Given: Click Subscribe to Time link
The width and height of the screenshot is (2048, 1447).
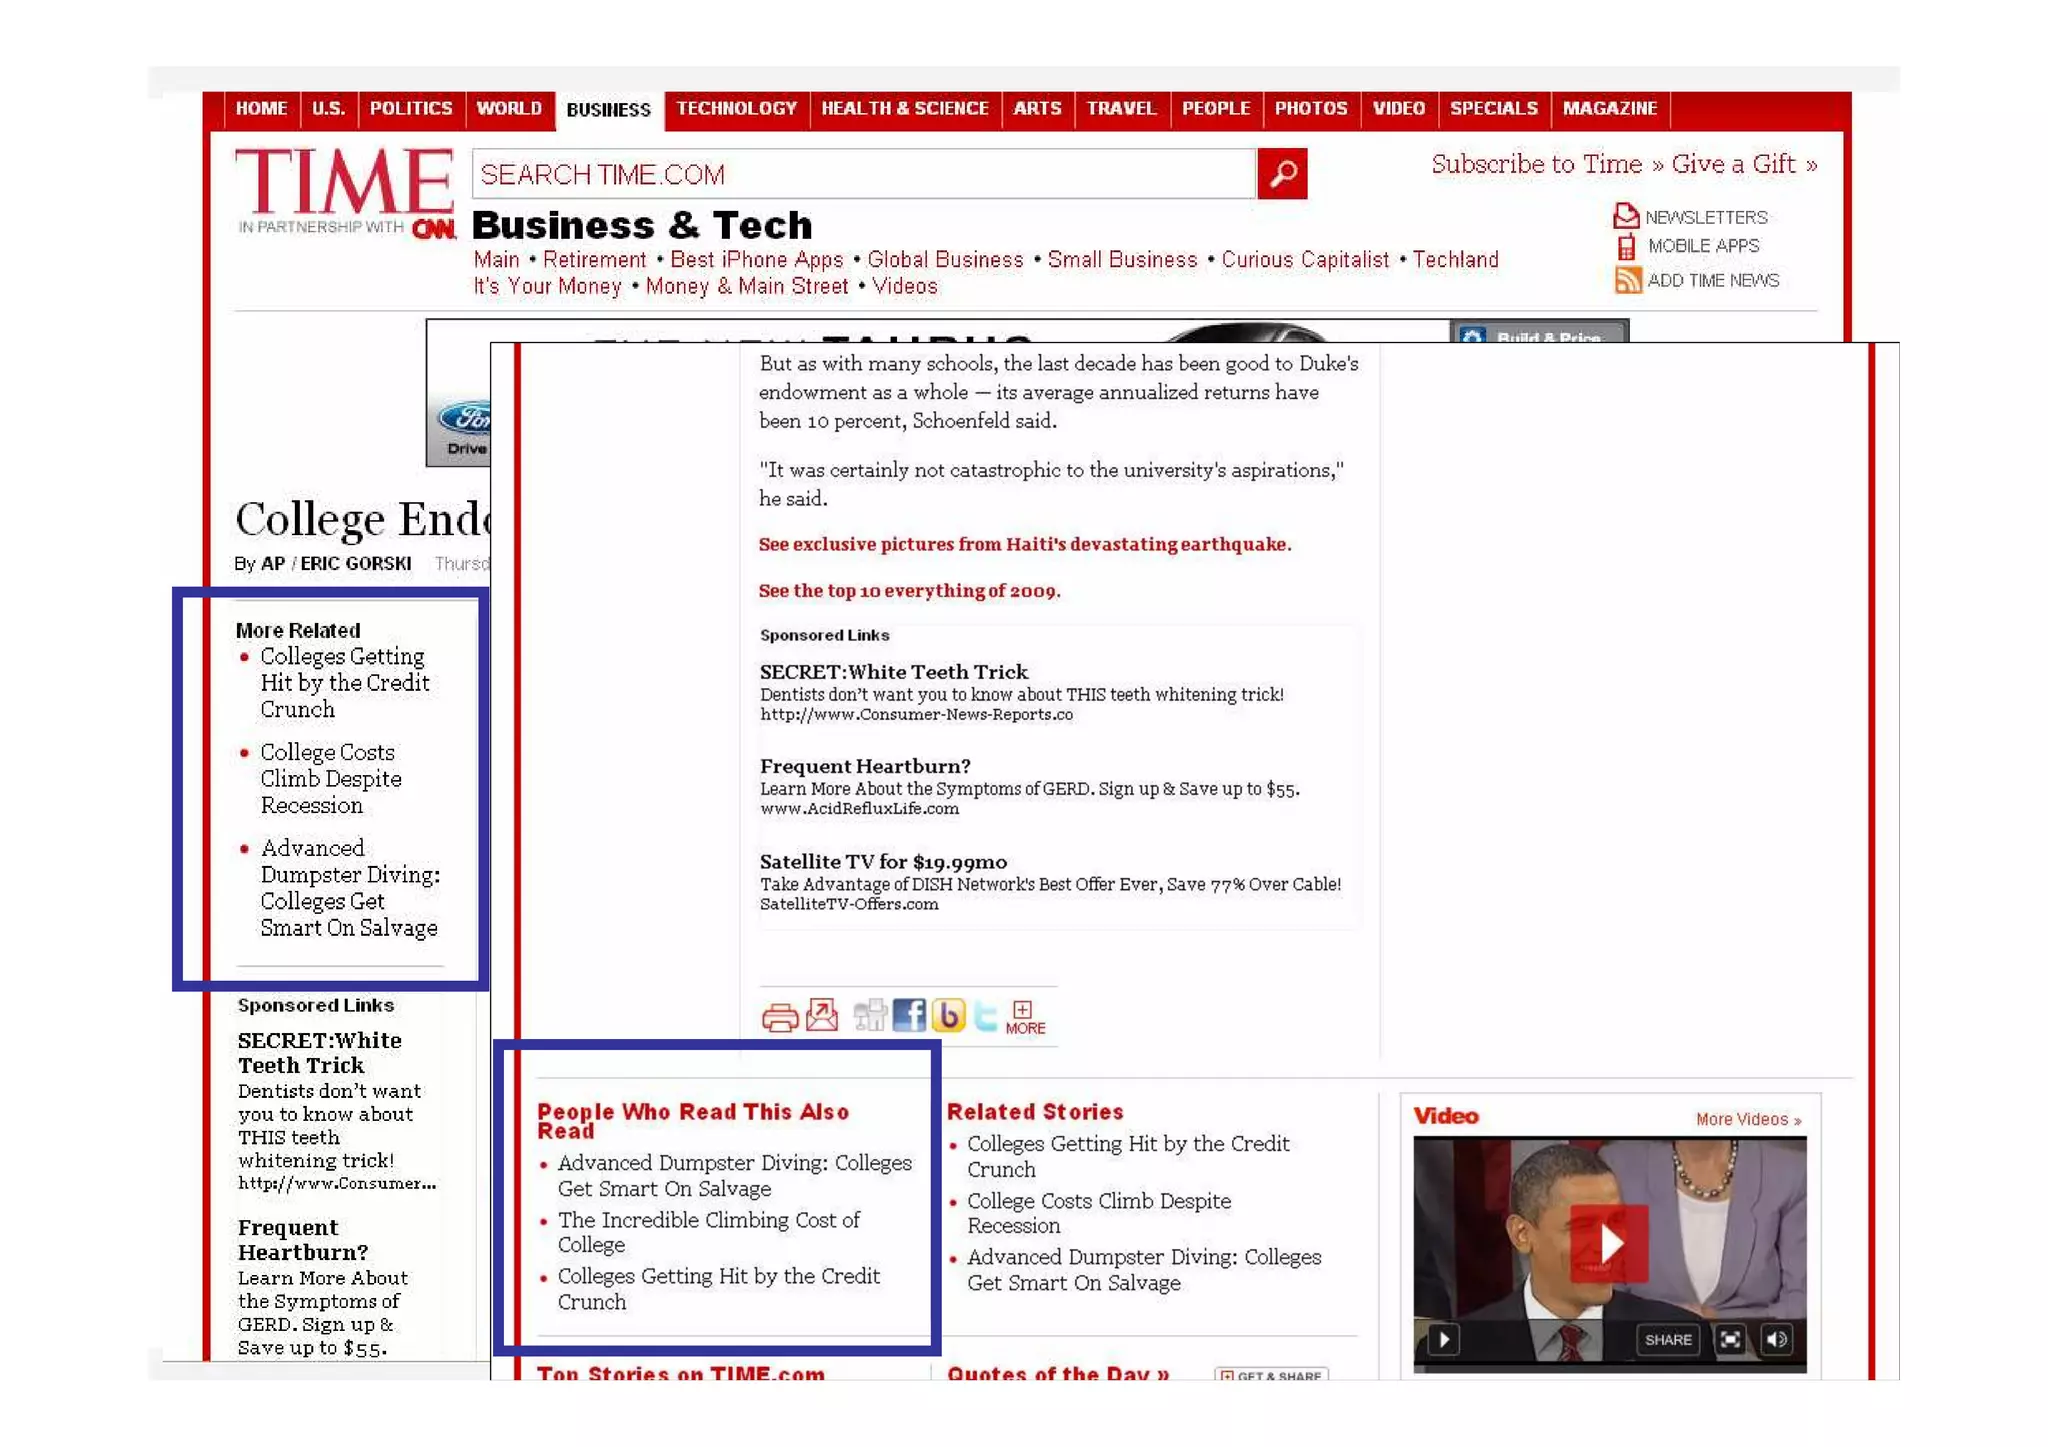Looking at the screenshot, I should coord(1536,164).
